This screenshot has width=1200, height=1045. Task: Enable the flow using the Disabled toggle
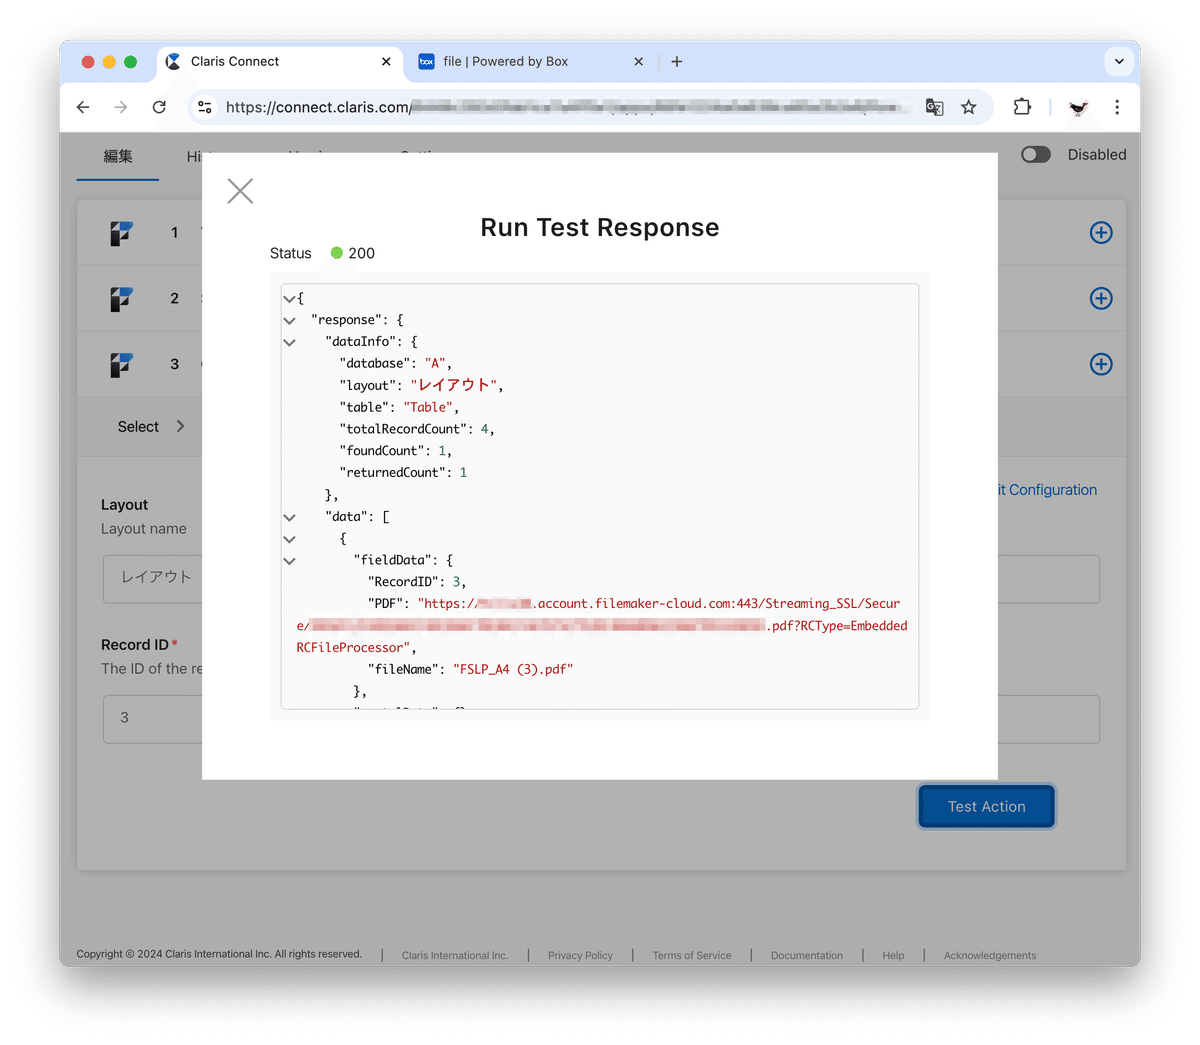click(x=1036, y=154)
